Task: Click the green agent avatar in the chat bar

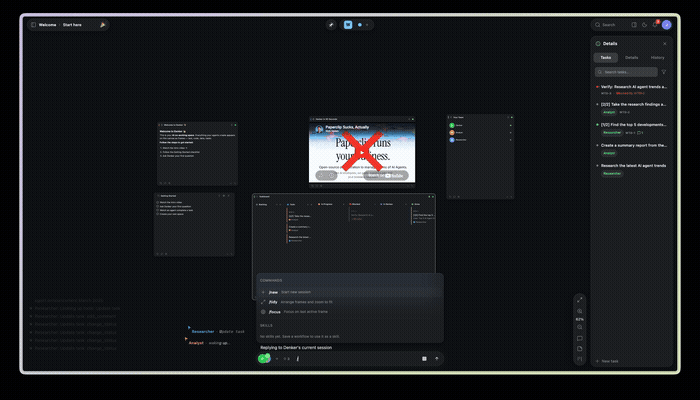Action: tap(264, 358)
